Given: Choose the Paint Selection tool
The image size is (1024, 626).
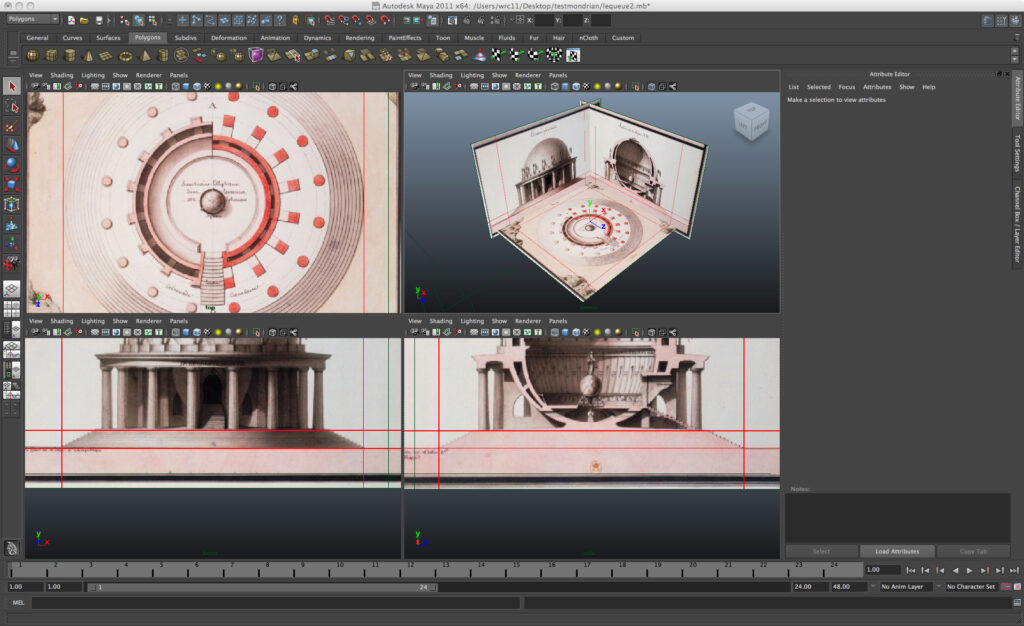Looking at the screenshot, I should 12,127.
